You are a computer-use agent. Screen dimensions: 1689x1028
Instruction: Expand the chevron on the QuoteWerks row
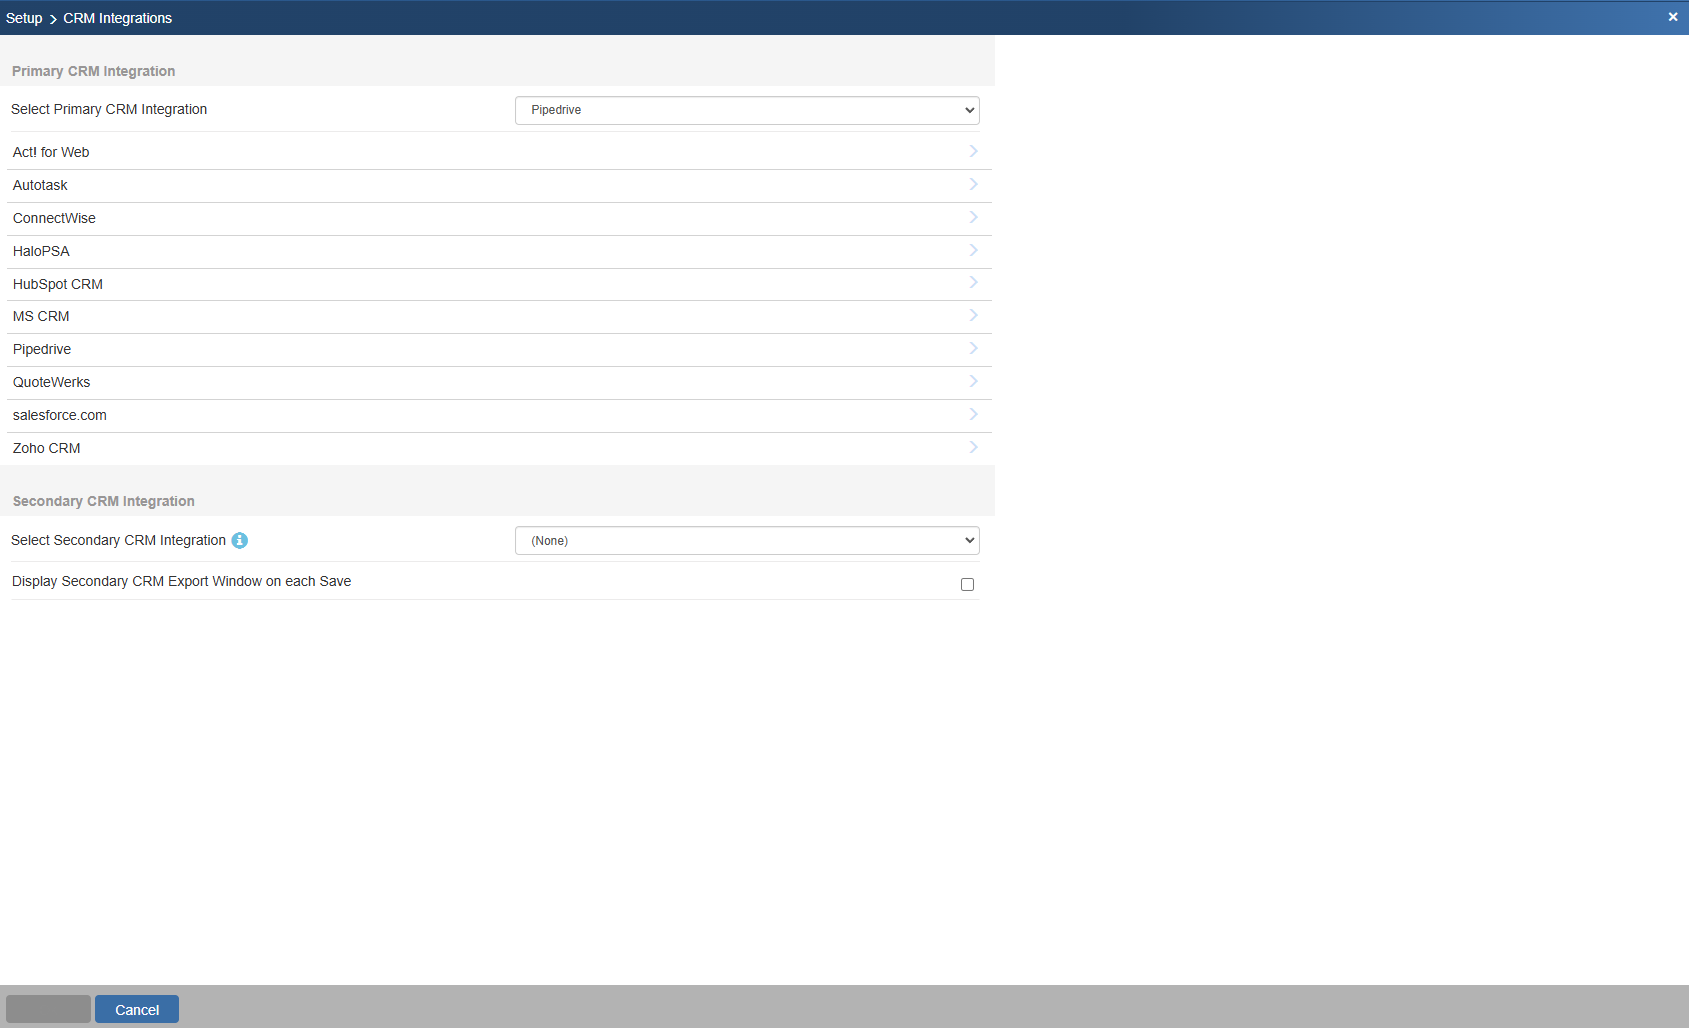(973, 381)
